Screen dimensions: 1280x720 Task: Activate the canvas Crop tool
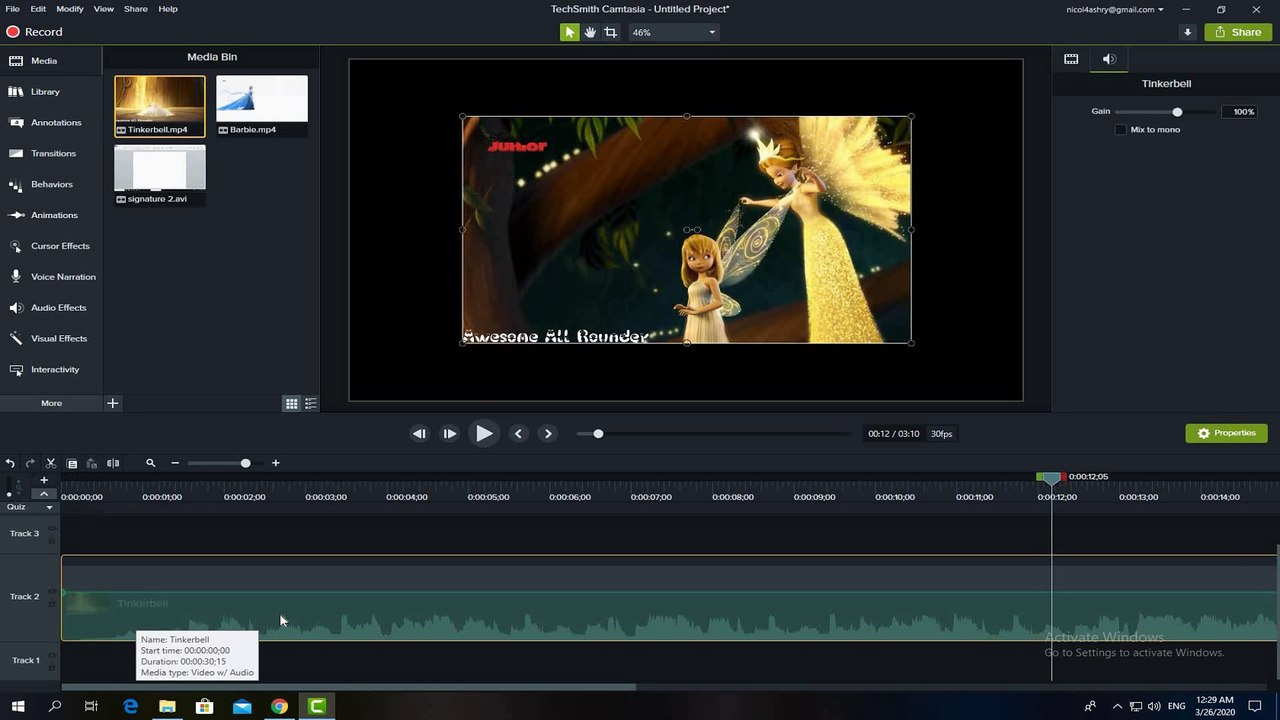pos(610,32)
